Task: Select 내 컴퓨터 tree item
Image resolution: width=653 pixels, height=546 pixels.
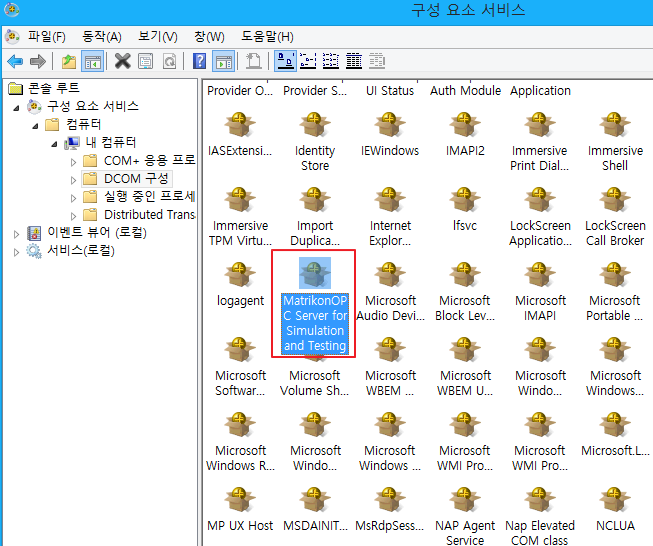Action: coord(110,142)
